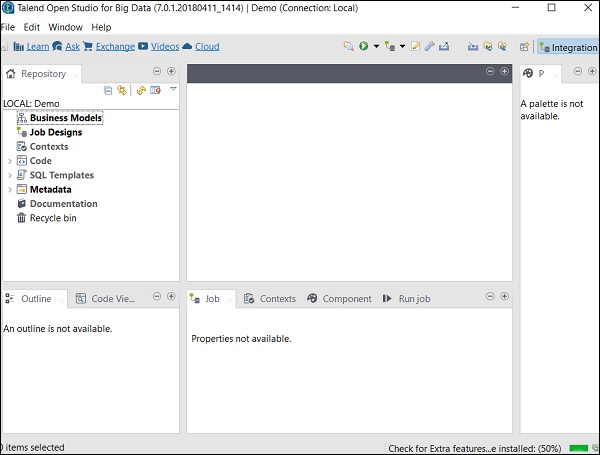
Task: Expand the Metadata tree node
Action: (10, 189)
